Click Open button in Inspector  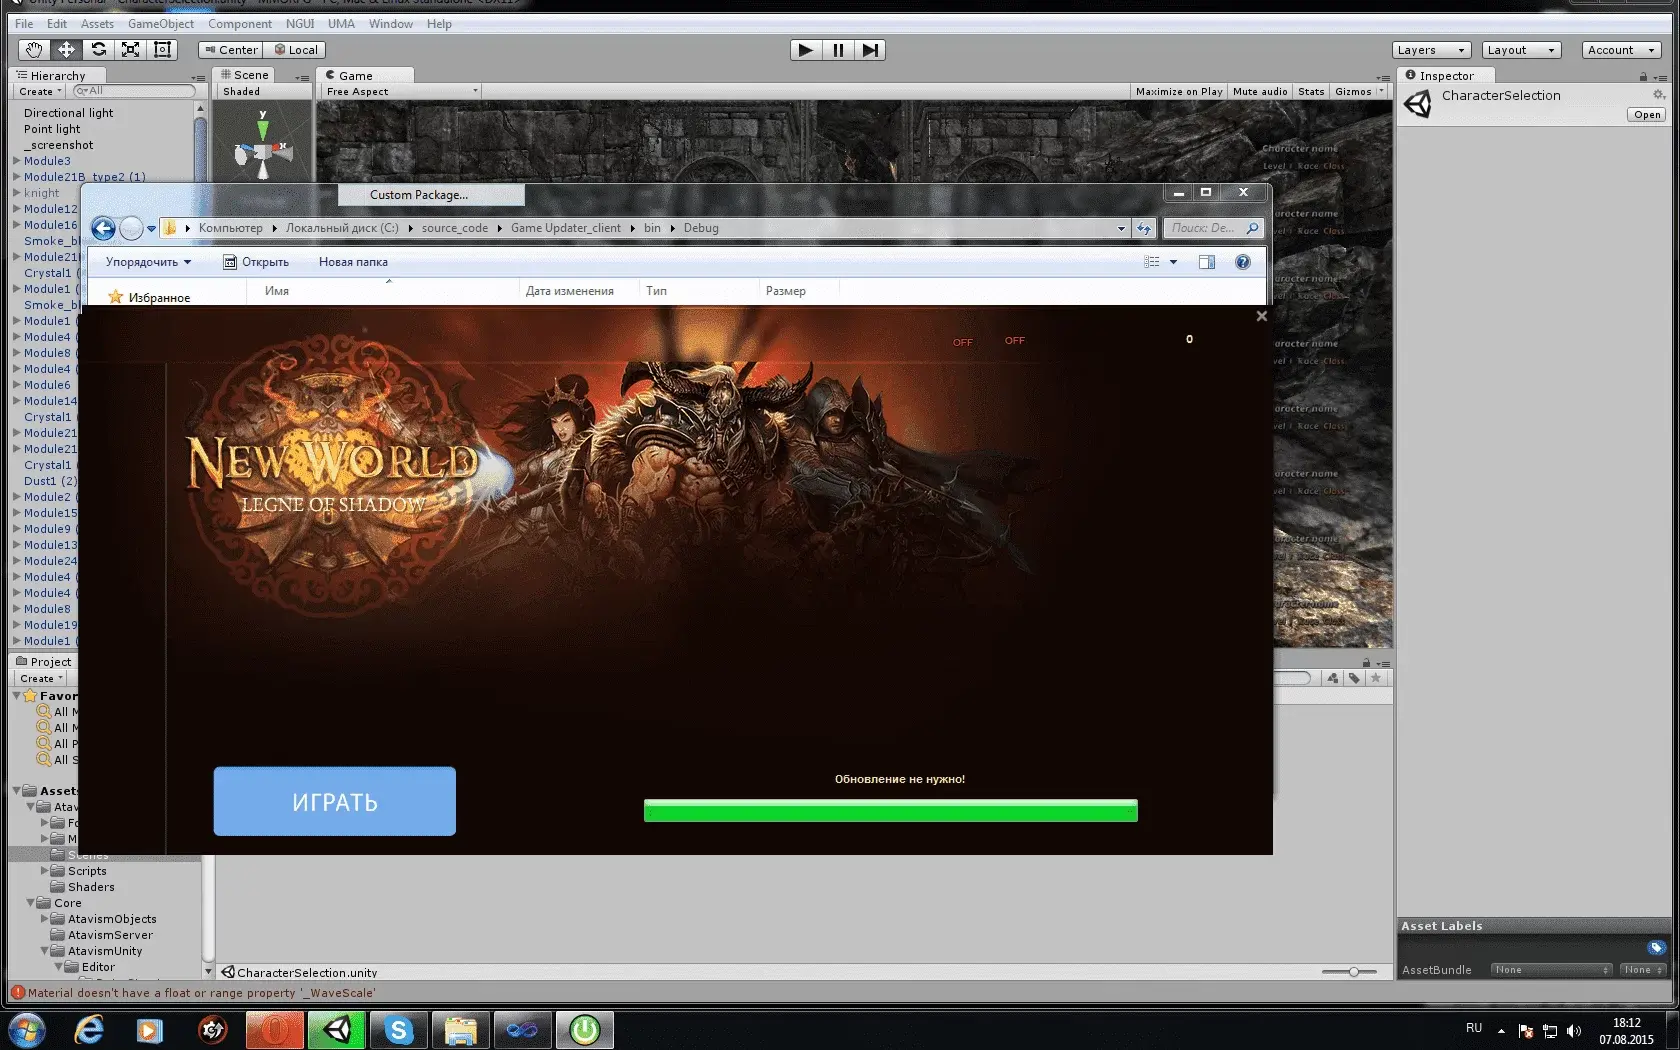[1647, 115]
